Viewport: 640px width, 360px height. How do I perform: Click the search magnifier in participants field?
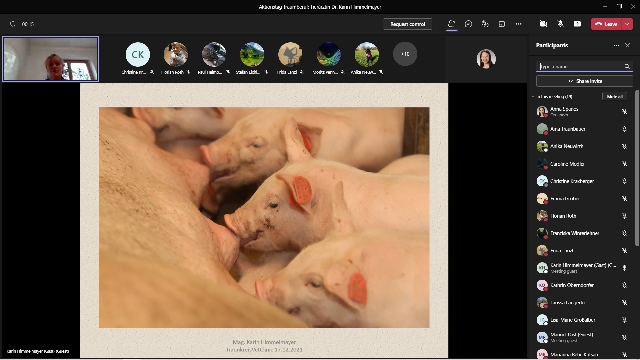click(627, 67)
